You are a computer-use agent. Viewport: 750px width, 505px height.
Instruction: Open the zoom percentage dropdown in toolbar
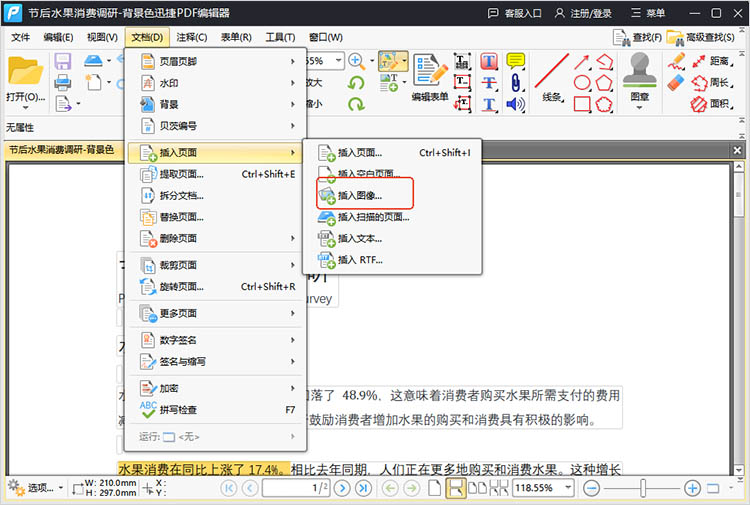tap(339, 61)
